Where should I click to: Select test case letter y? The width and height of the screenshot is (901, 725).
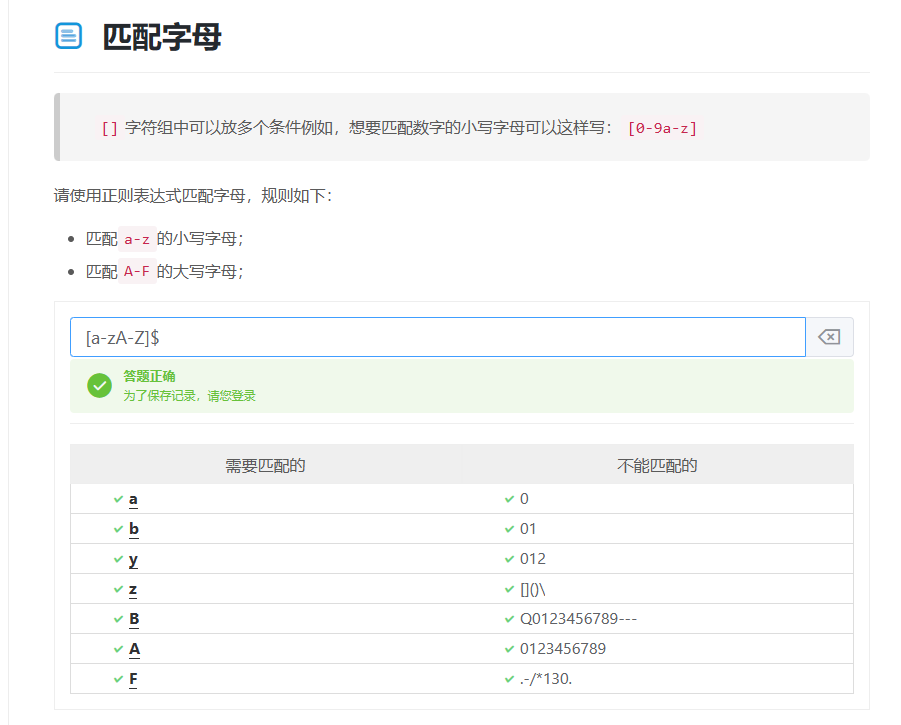134,559
